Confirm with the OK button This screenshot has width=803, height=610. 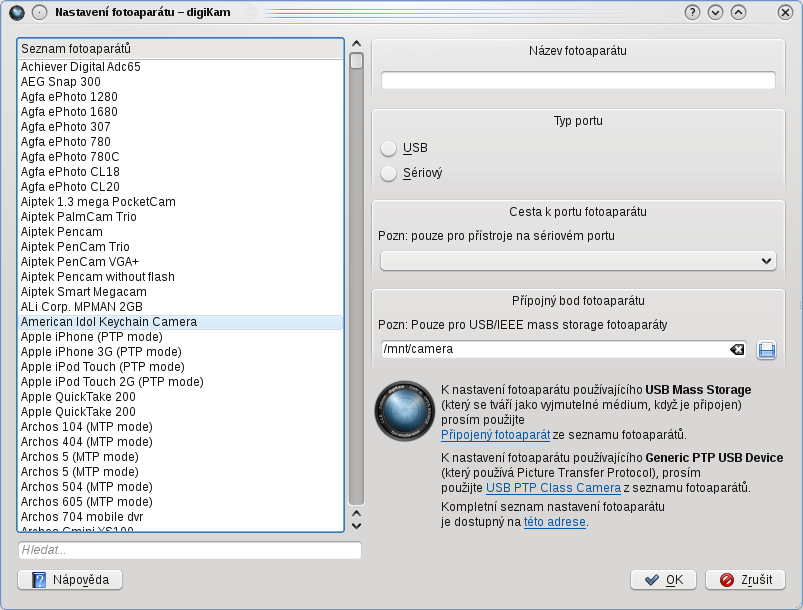click(663, 579)
